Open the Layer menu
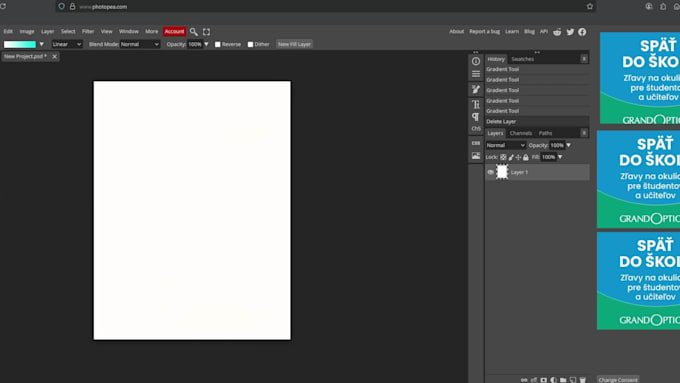This screenshot has width=680, height=383. (48, 32)
